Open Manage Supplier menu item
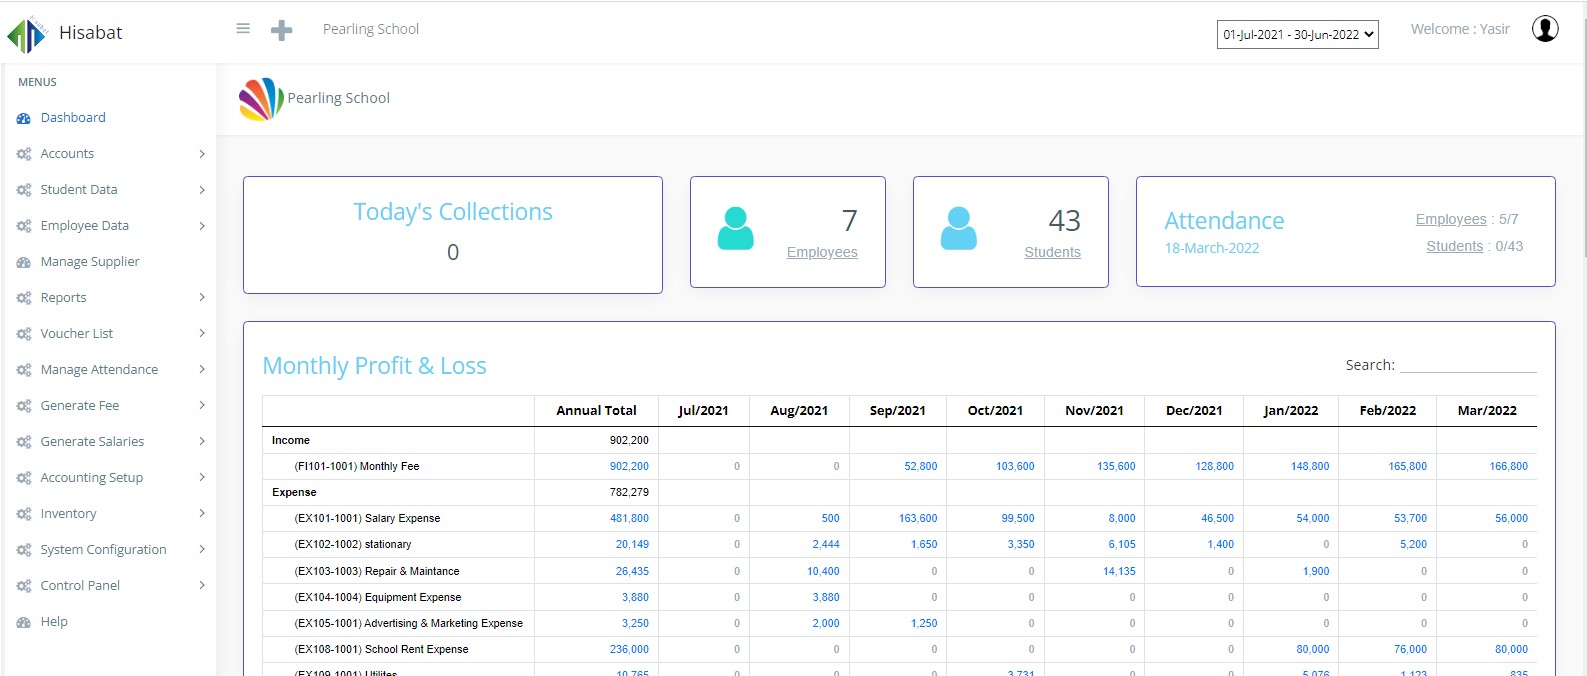The height and width of the screenshot is (676, 1587). pos(90,262)
